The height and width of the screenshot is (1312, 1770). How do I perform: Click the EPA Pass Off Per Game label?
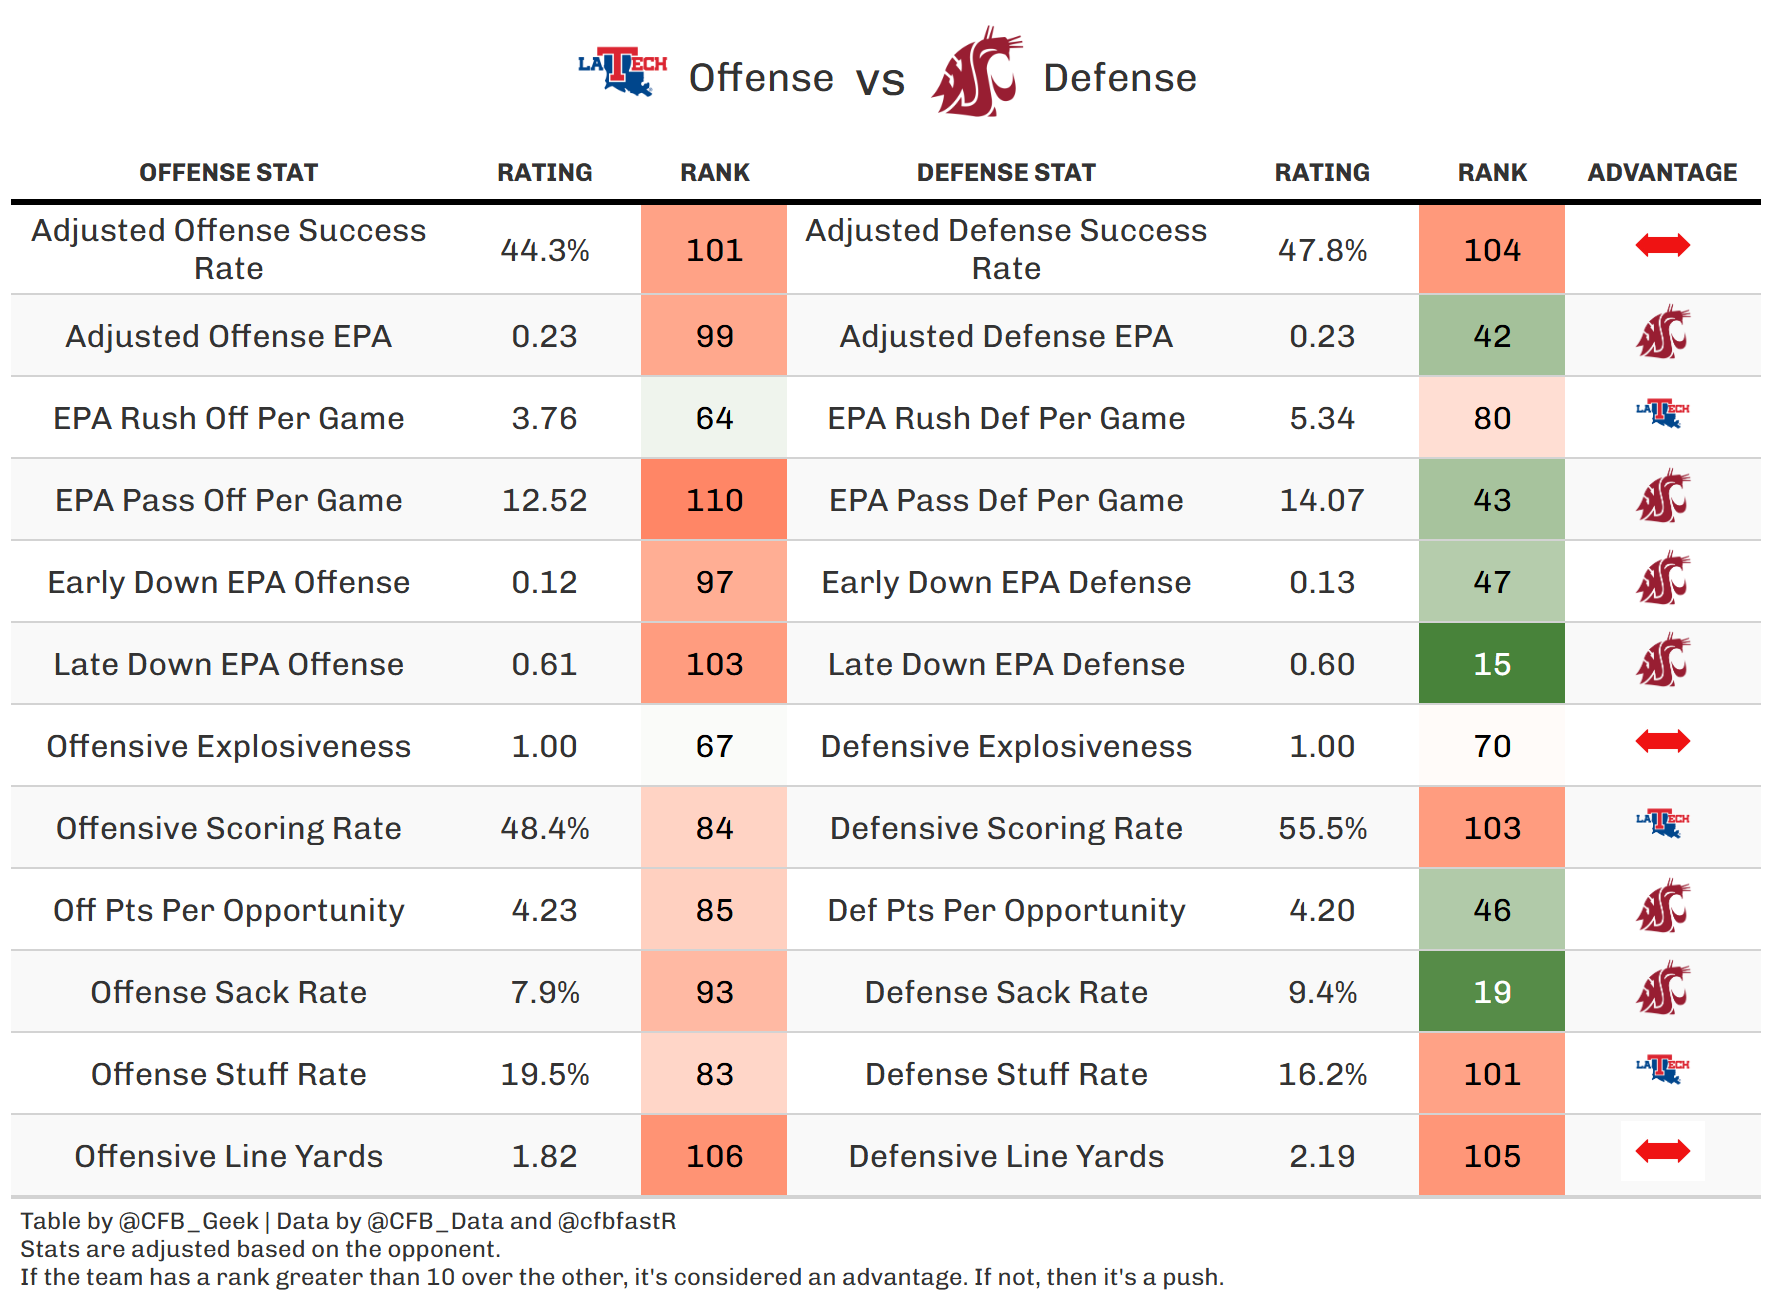point(228,500)
